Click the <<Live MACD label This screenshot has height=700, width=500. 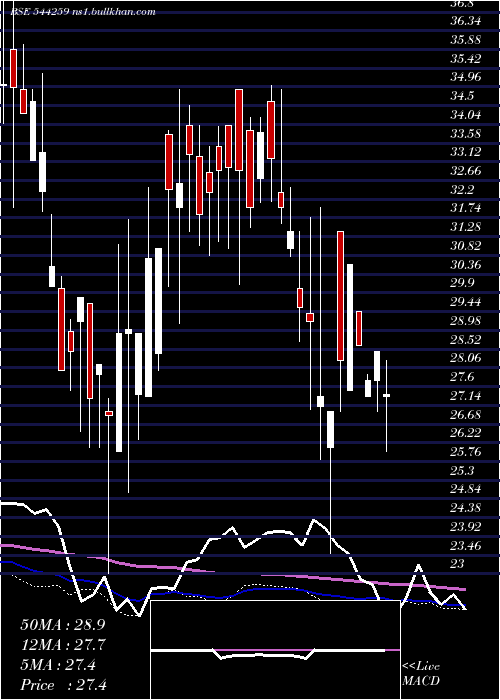pyautogui.click(x=421, y=674)
